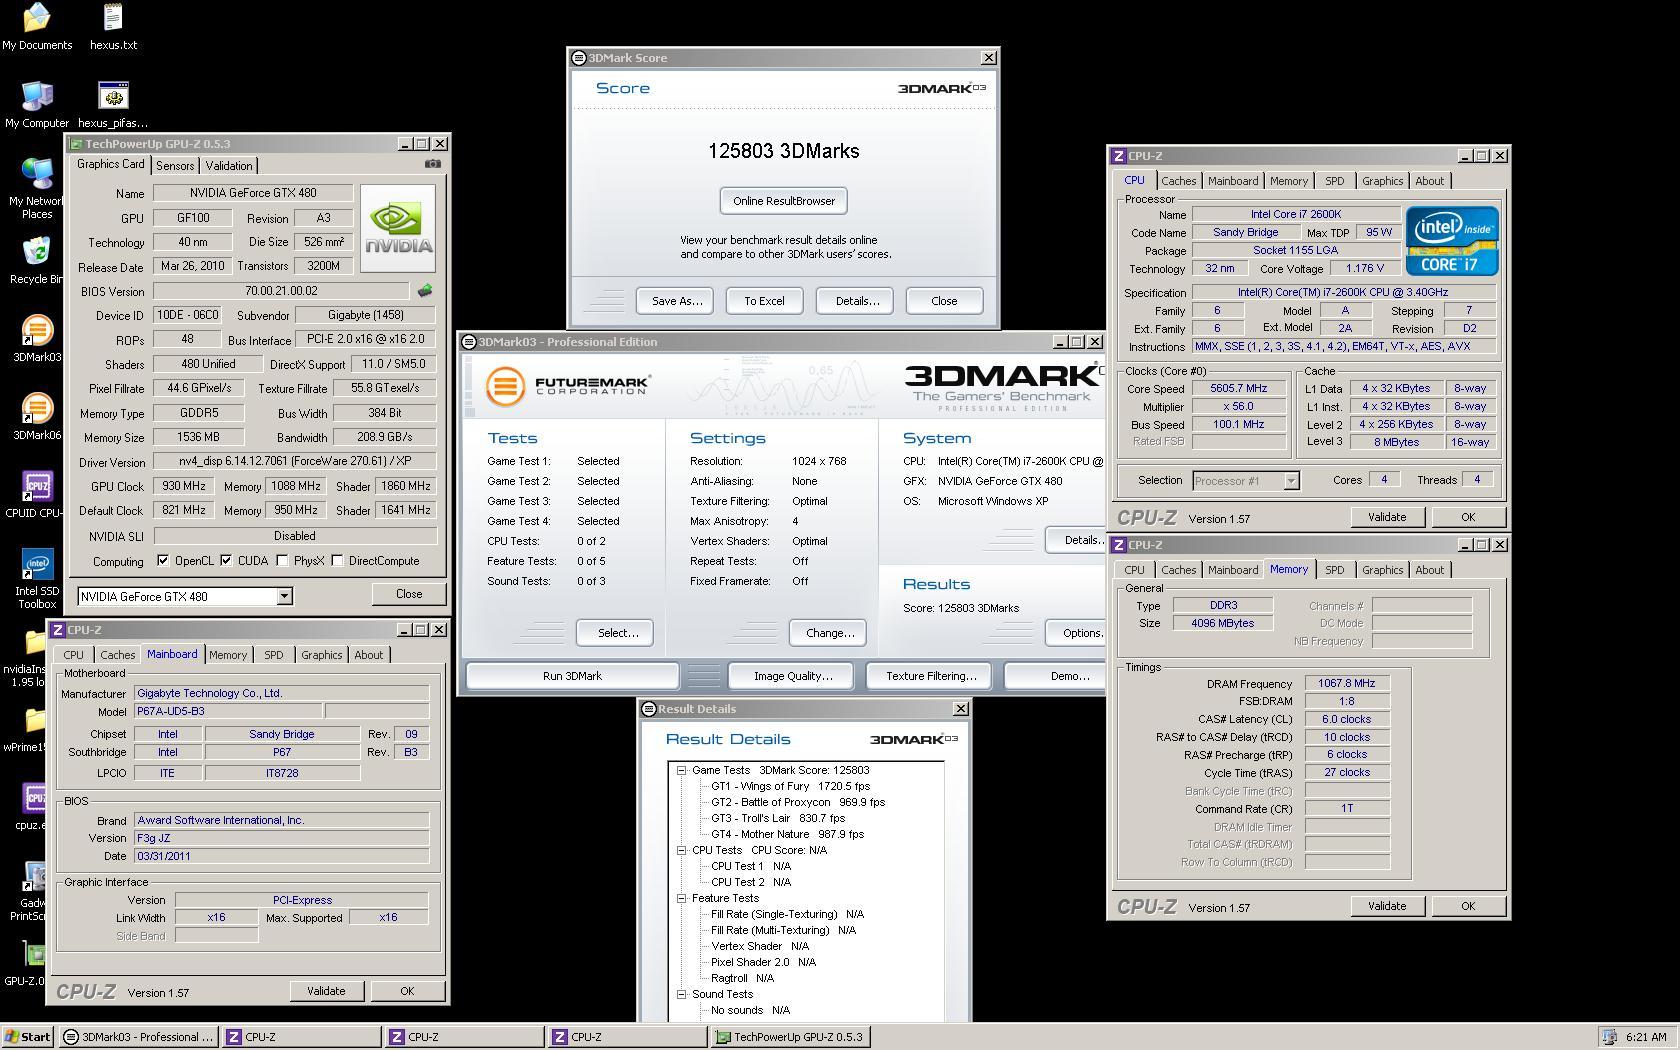The height and width of the screenshot is (1050, 1680).
Task: Open SPD tab in the CPU-Z Memory window
Action: click(x=1334, y=570)
